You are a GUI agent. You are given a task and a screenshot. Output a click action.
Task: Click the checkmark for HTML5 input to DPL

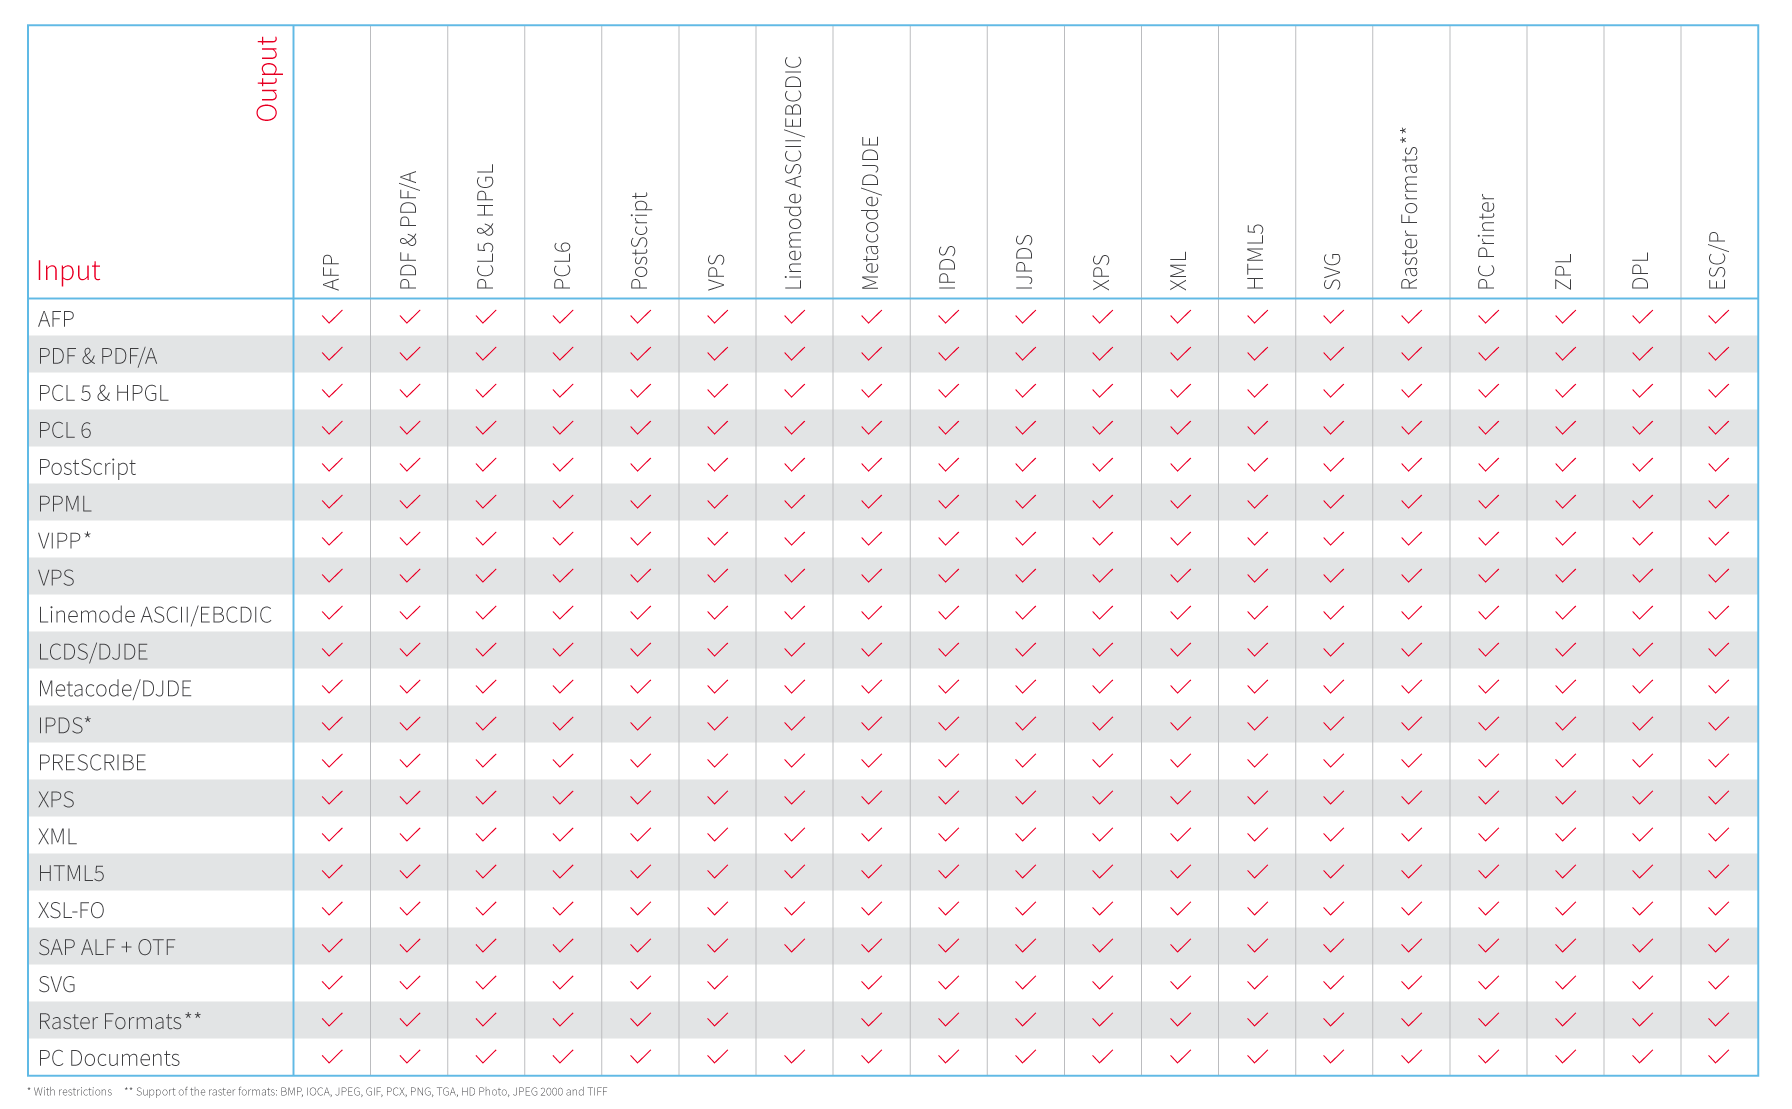click(1642, 872)
